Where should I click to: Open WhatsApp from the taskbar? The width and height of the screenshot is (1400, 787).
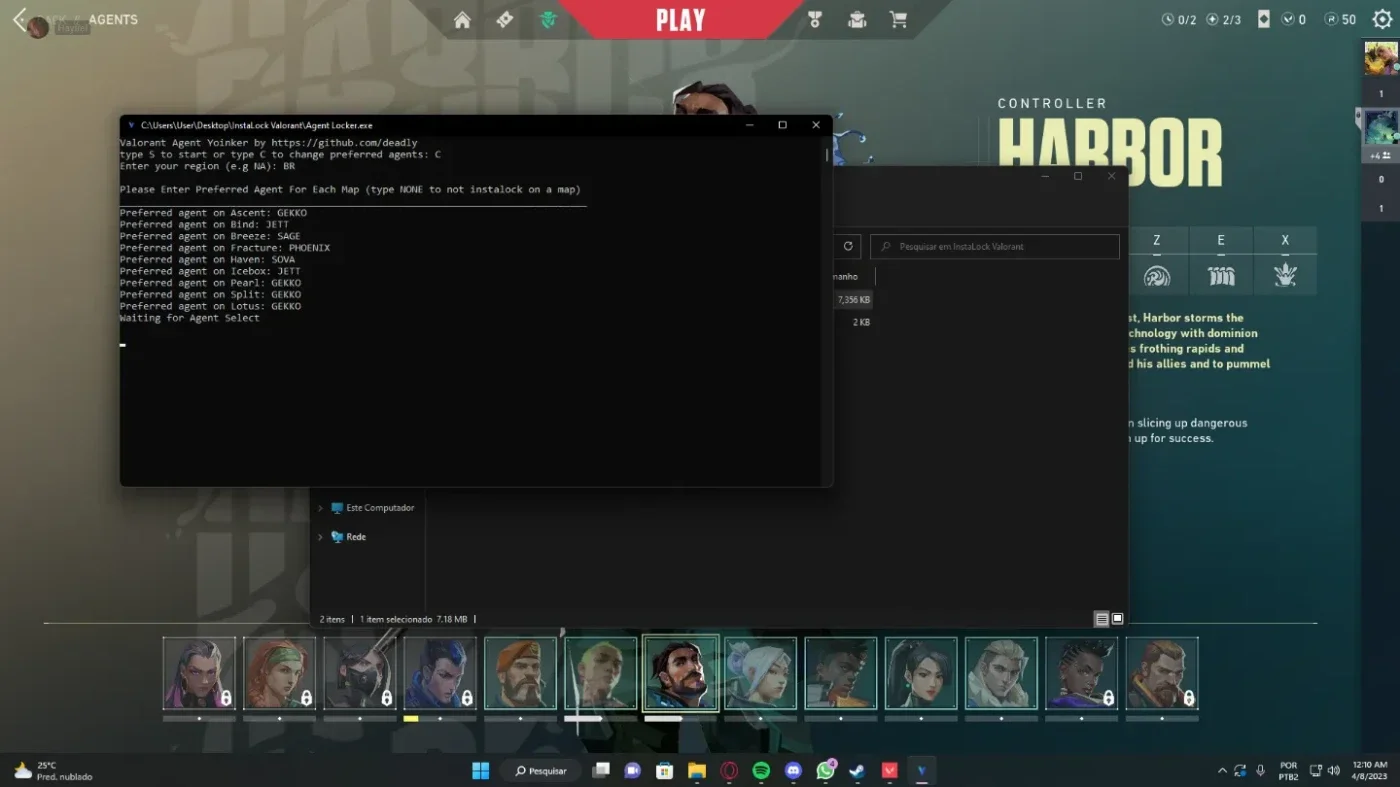(x=825, y=770)
